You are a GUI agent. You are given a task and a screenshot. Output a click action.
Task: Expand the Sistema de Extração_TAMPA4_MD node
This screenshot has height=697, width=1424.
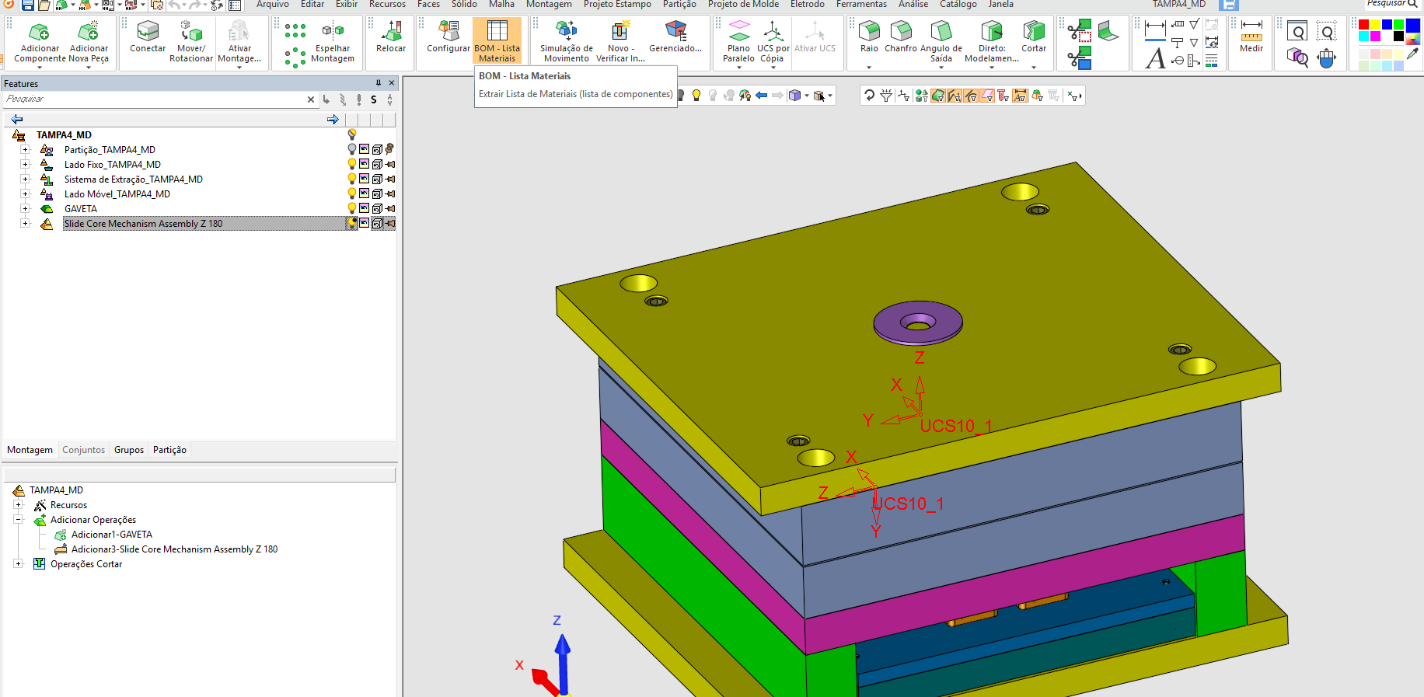[25, 179]
